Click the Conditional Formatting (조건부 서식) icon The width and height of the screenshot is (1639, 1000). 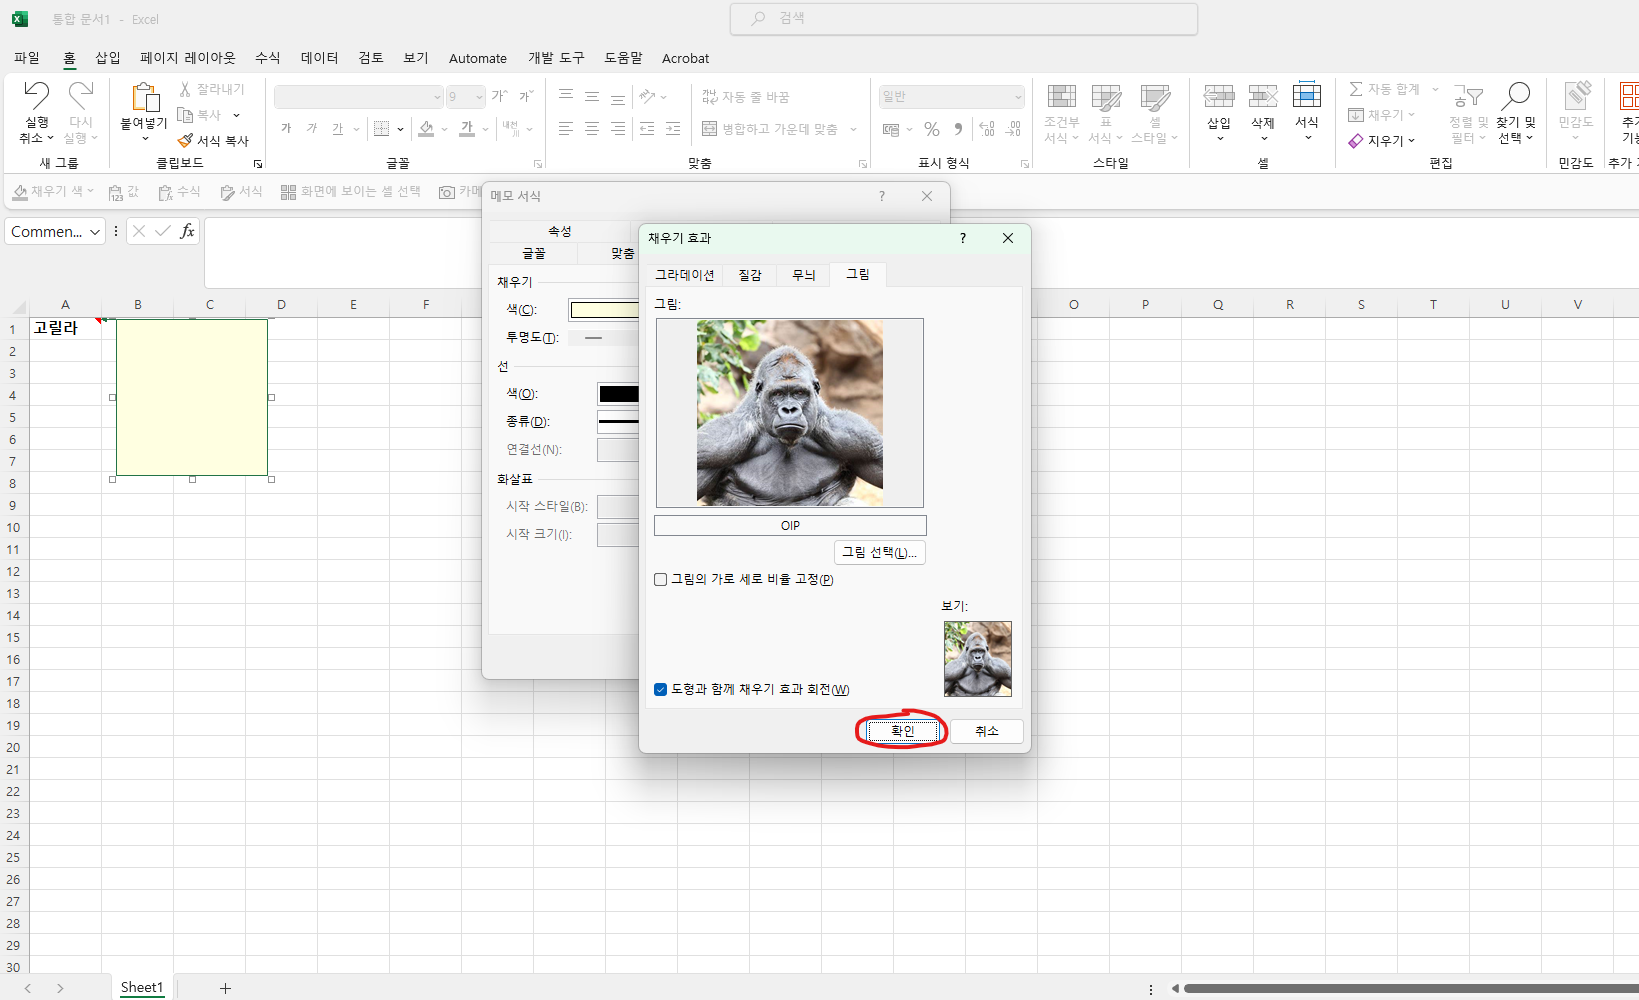[x=1061, y=97]
